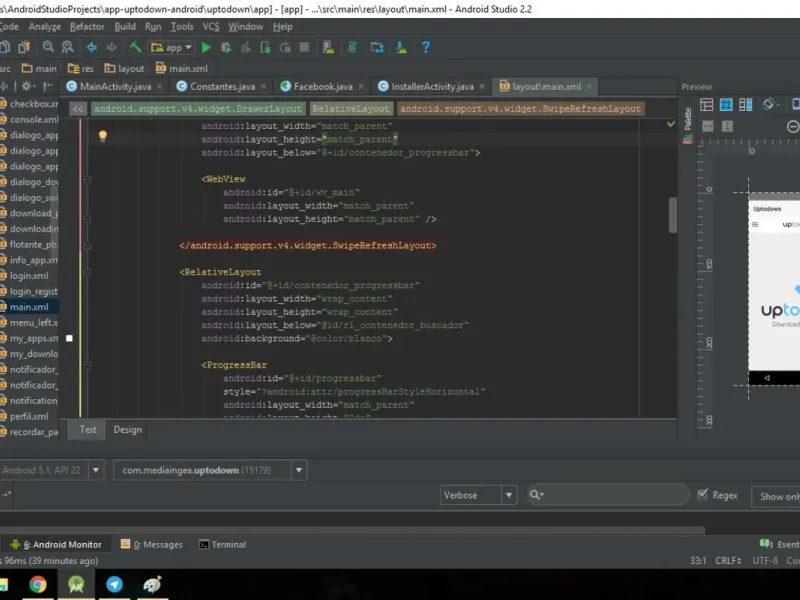The width and height of the screenshot is (800, 600).
Task: Click the Debug app bug icon
Action: pos(227,47)
